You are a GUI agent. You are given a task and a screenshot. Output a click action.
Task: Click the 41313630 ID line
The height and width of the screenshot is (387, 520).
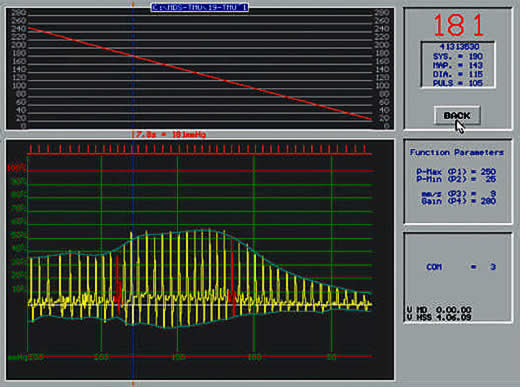[459, 47]
